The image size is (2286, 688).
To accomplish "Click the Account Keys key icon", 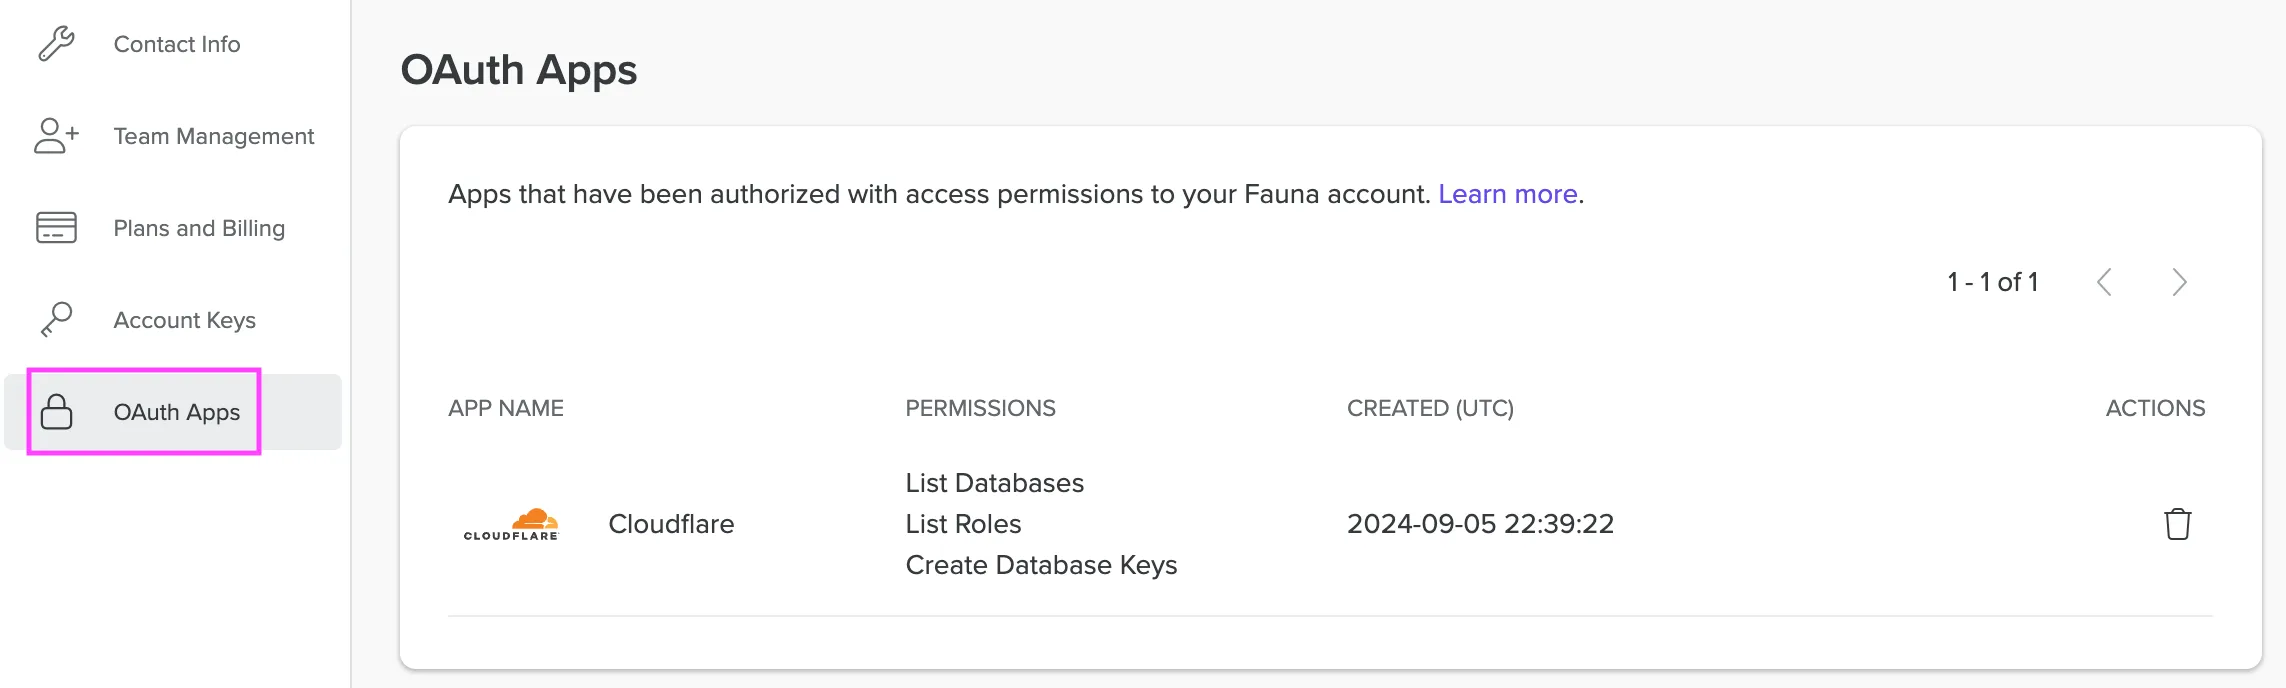I will tap(56, 320).
